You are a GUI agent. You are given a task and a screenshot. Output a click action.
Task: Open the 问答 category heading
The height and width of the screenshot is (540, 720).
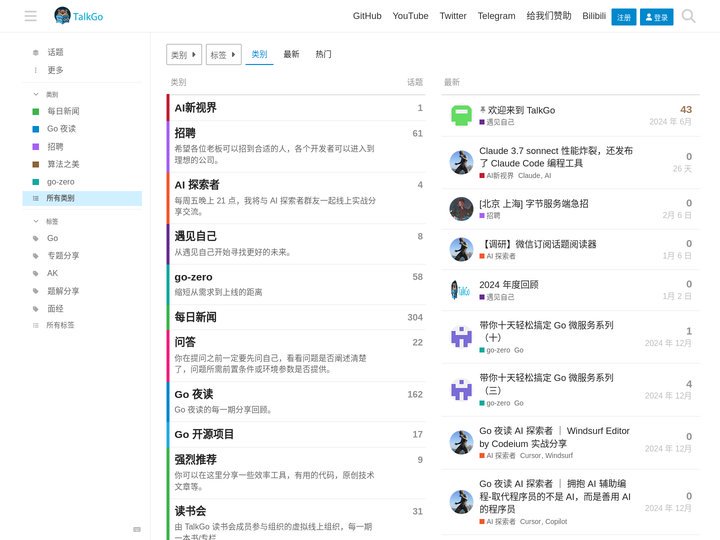pos(185,342)
